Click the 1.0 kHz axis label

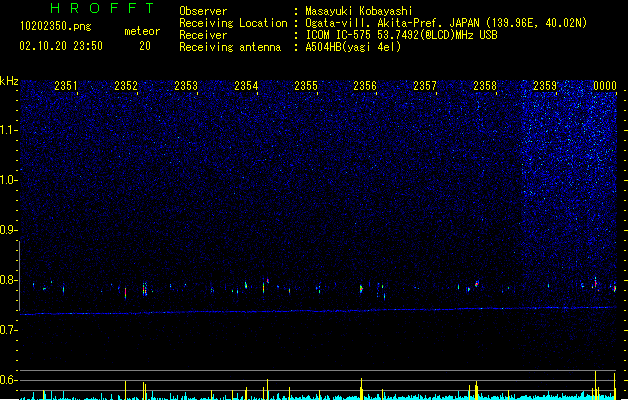(9, 180)
